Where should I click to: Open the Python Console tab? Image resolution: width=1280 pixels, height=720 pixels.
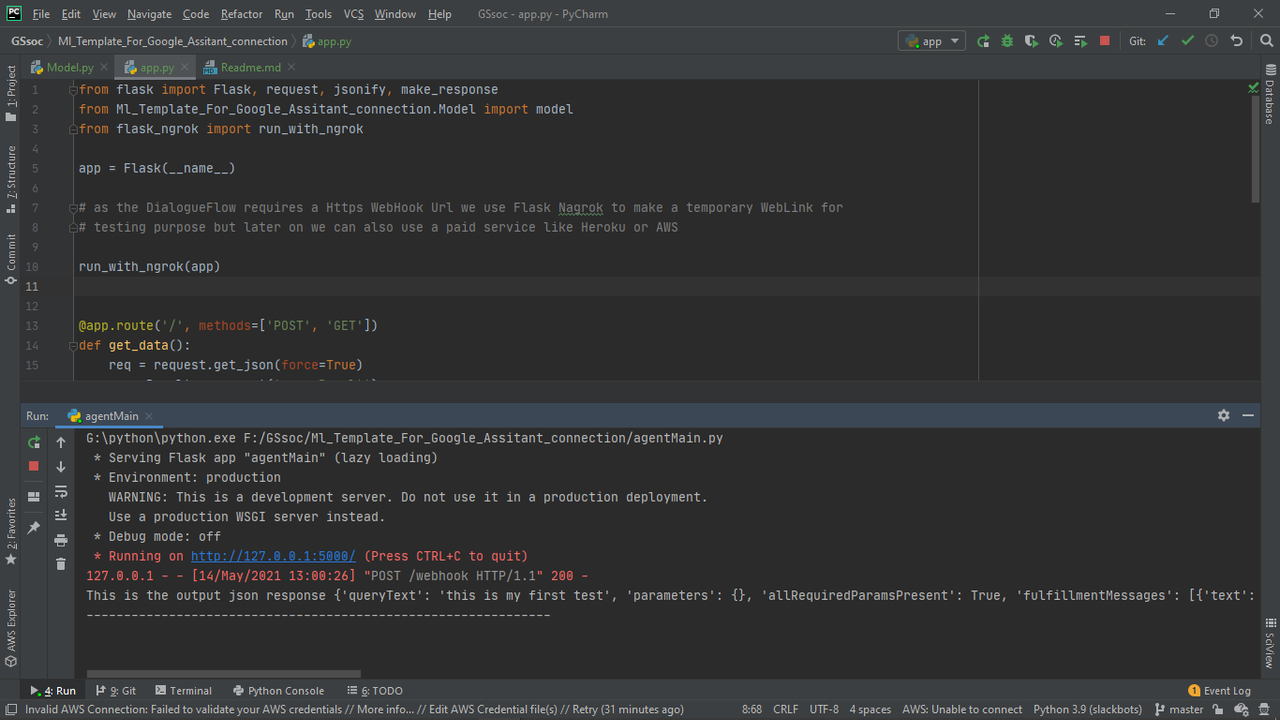point(278,690)
